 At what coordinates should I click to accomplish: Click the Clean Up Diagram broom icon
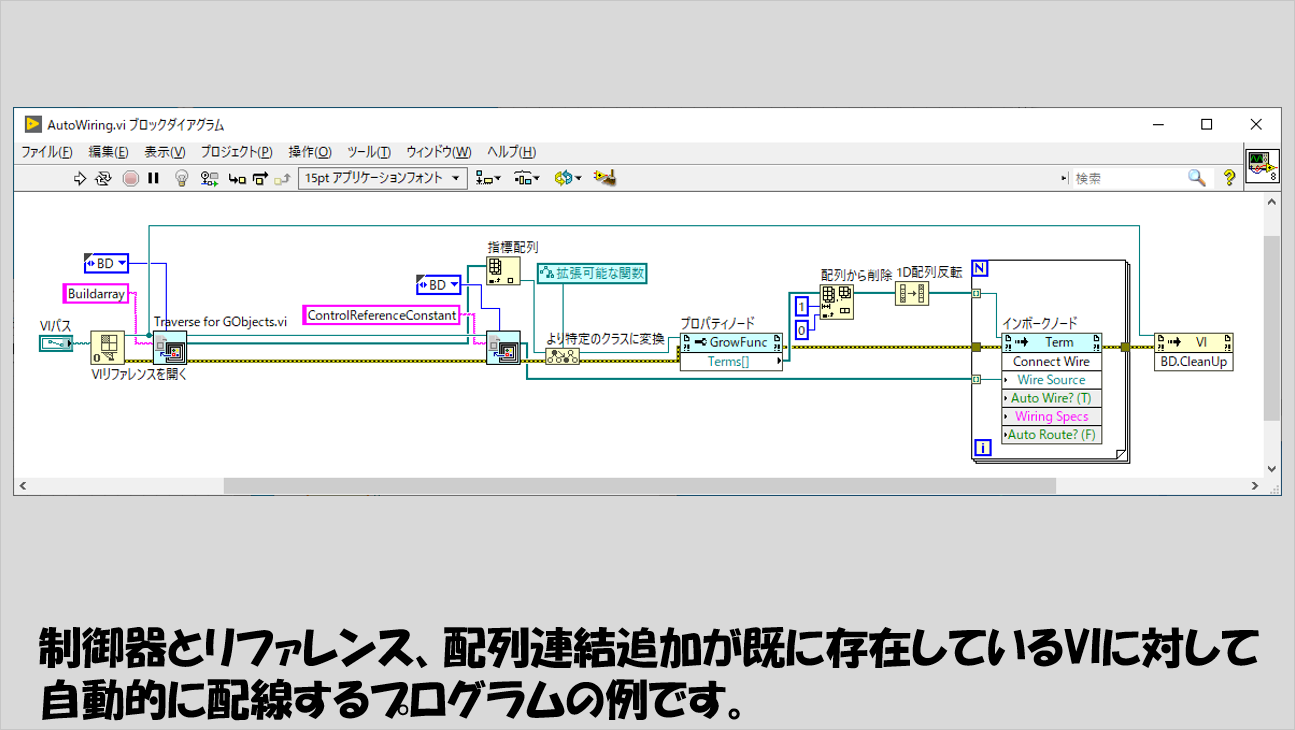[604, 178]
